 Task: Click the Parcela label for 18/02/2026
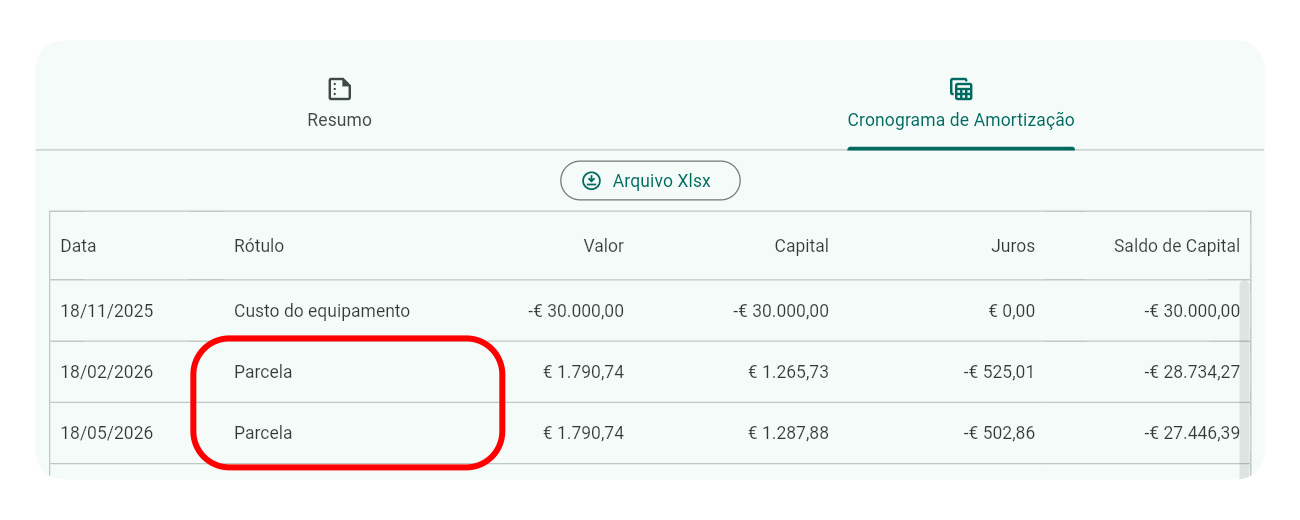[263, 372]
